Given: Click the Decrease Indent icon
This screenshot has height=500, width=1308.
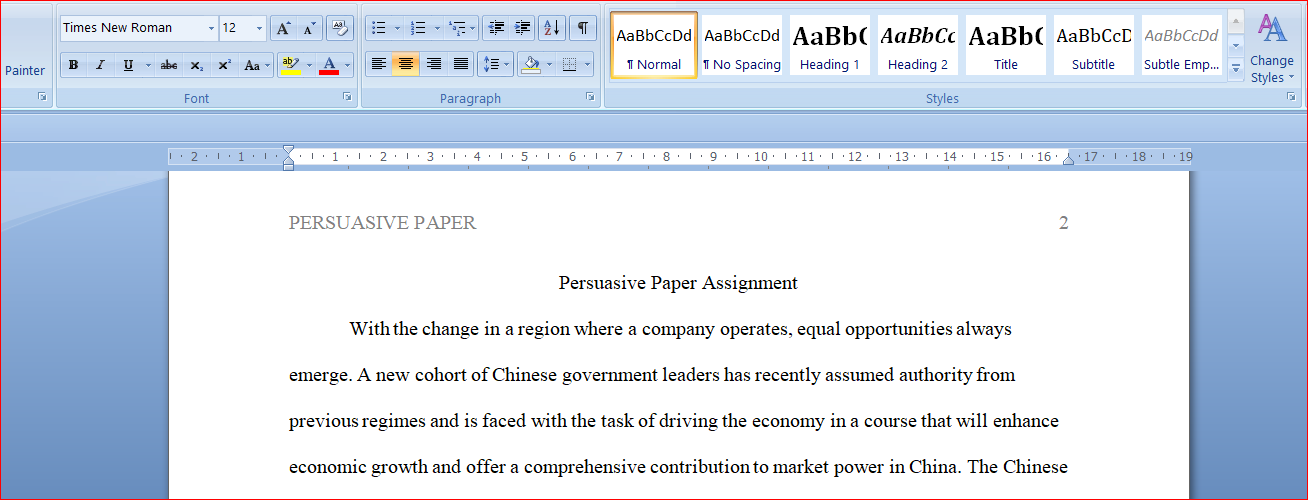Looking at the screenshot, I should point(496,28).
